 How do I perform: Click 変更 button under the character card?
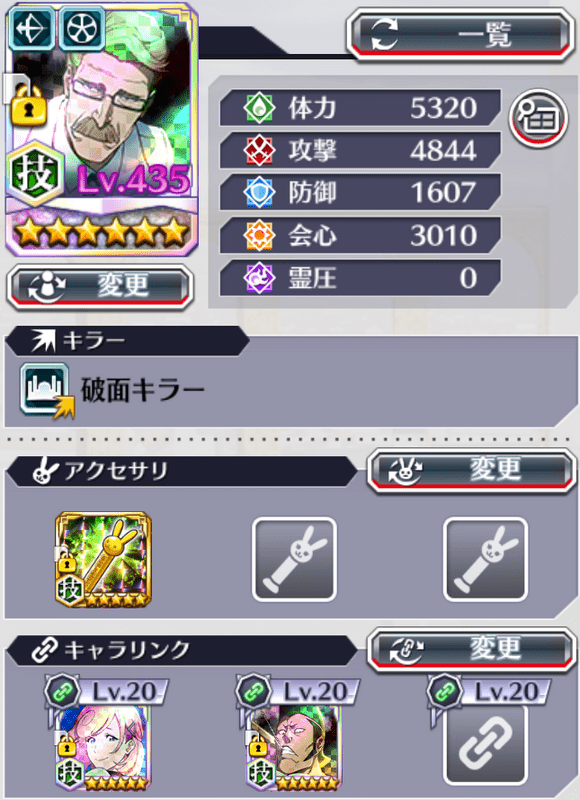100,286
